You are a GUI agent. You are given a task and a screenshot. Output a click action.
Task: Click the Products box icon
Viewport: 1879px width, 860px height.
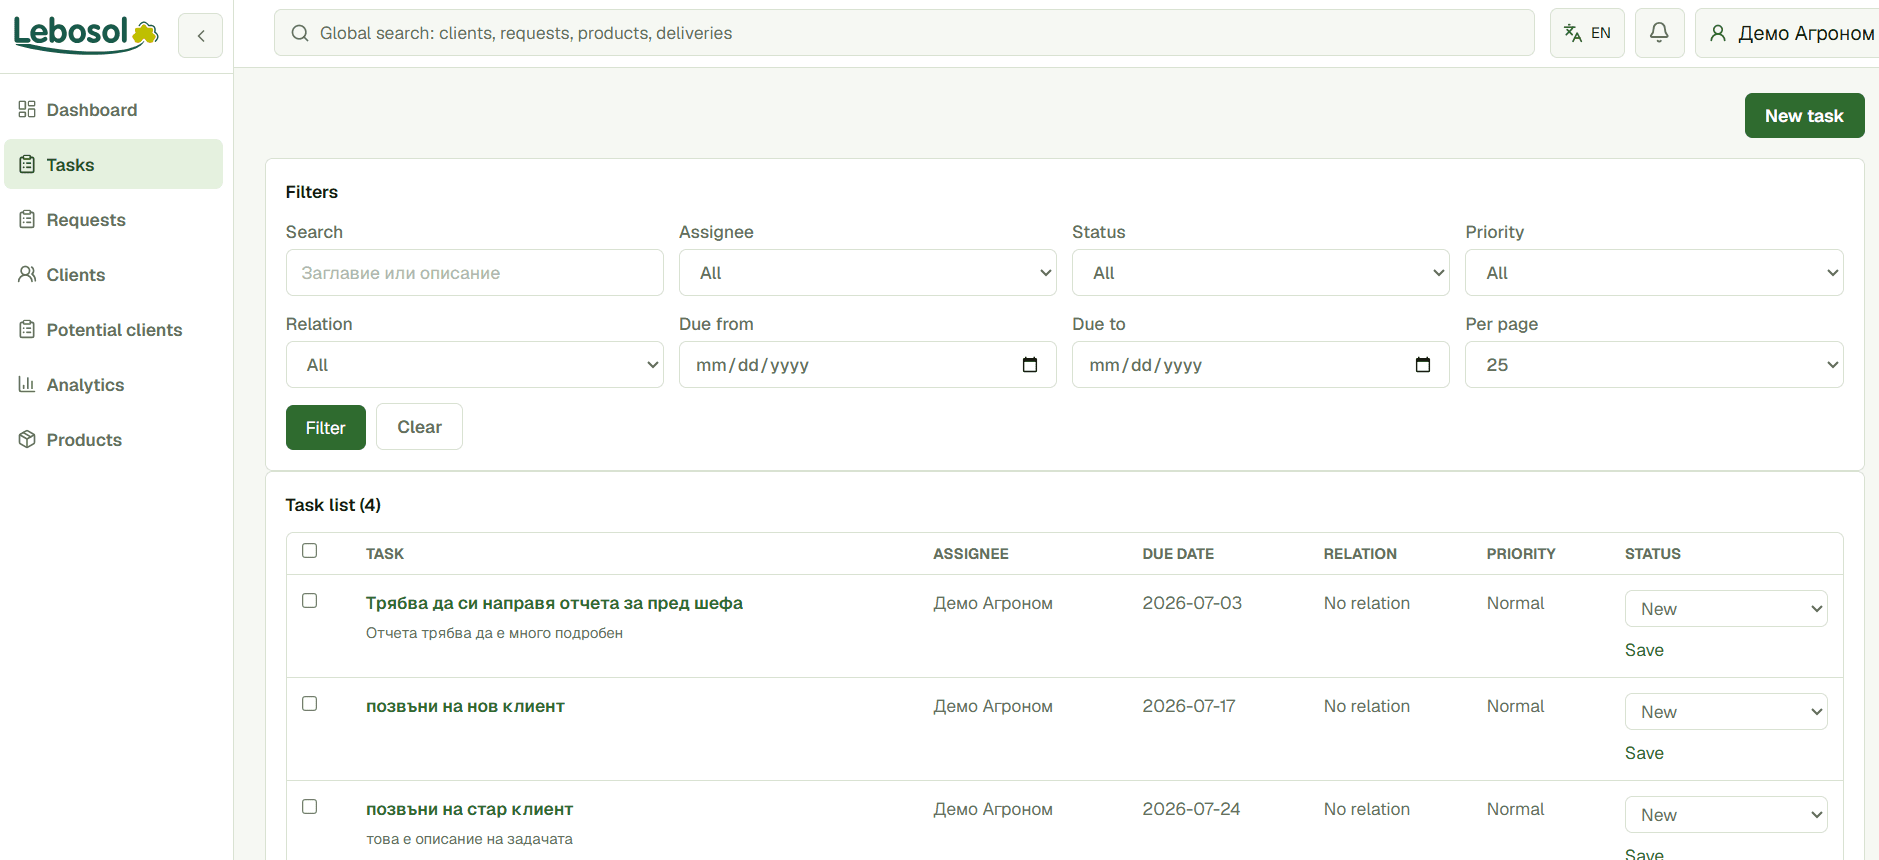27,439
